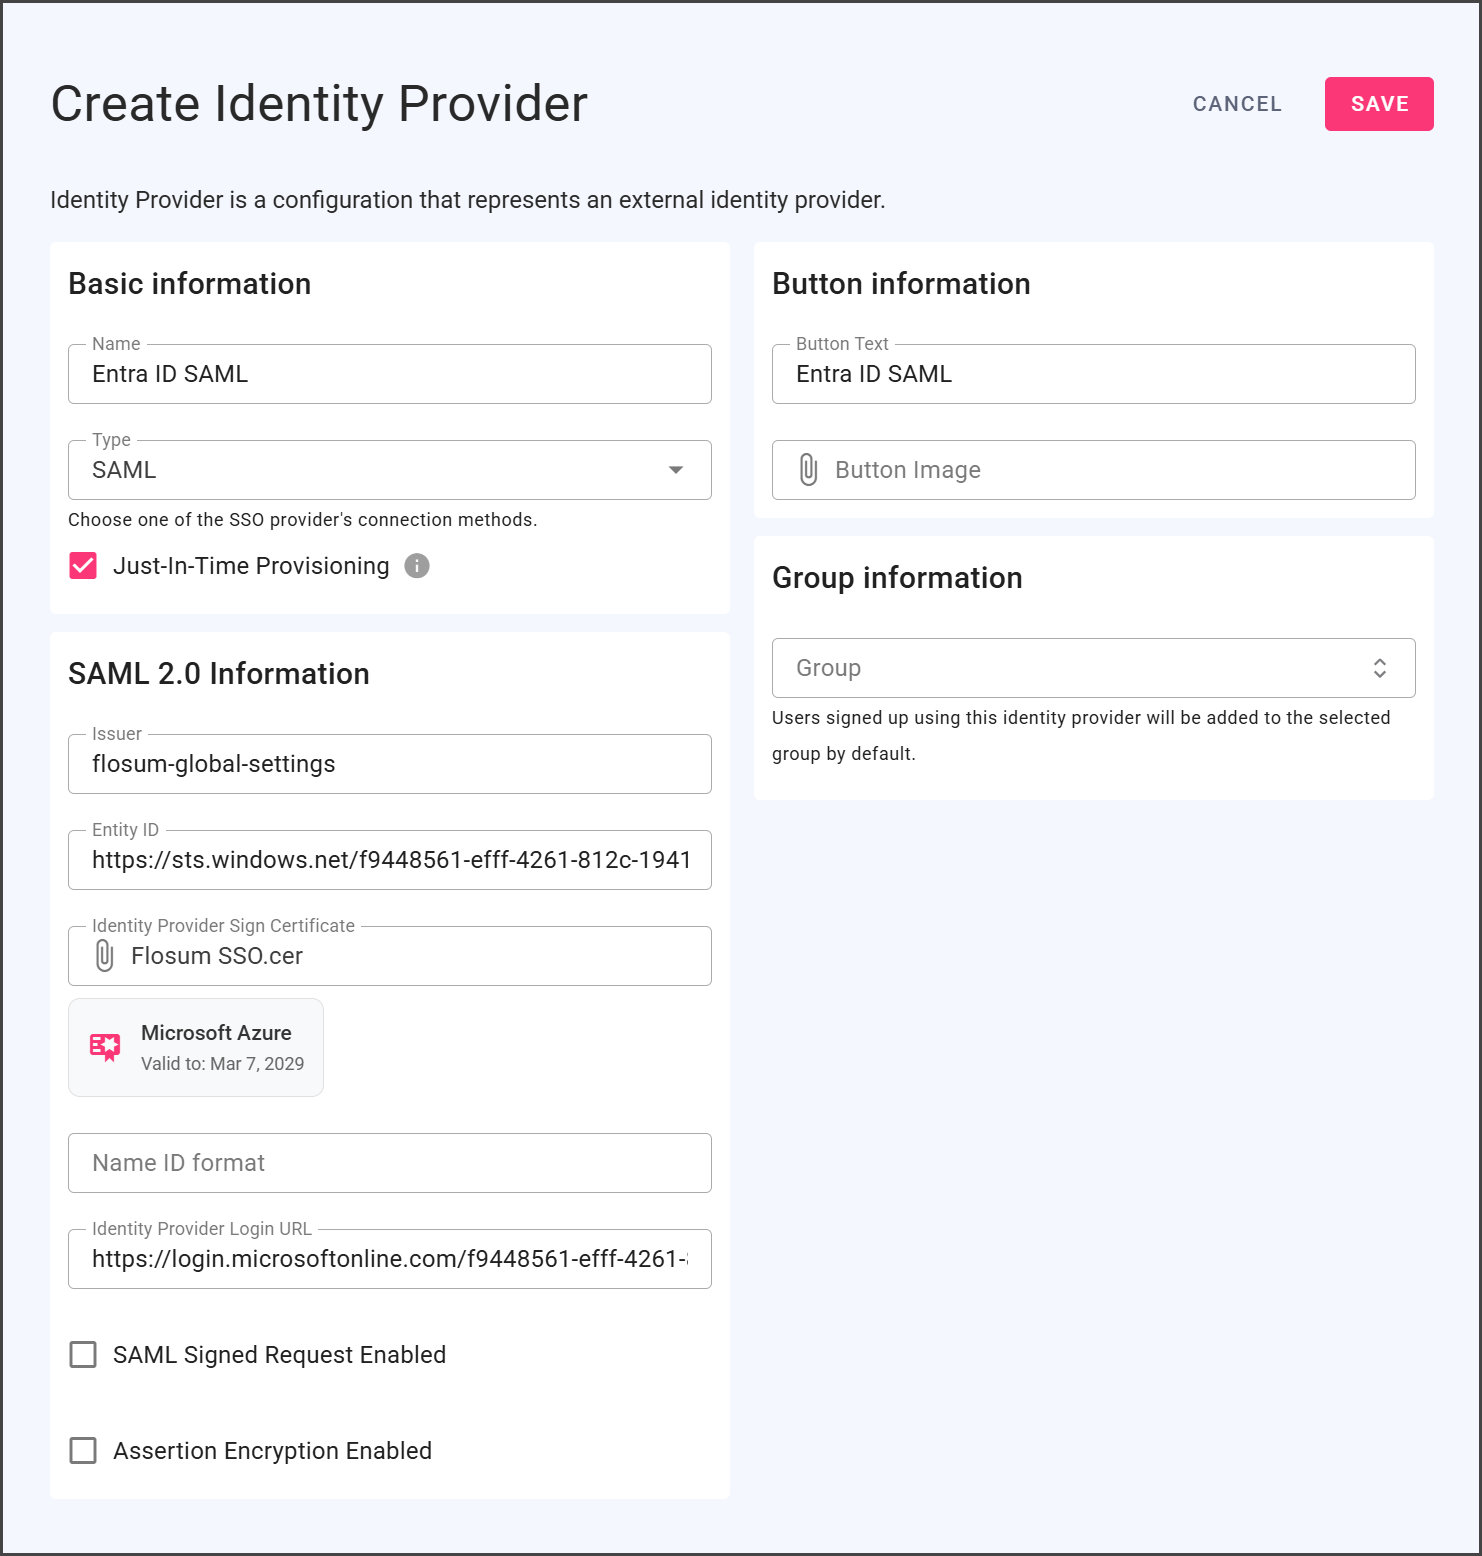Viewport: 1482px width, 1556px height.
Task: Click the Just-In-Time Provisioning info icon
Action: [x=417, y=566]
